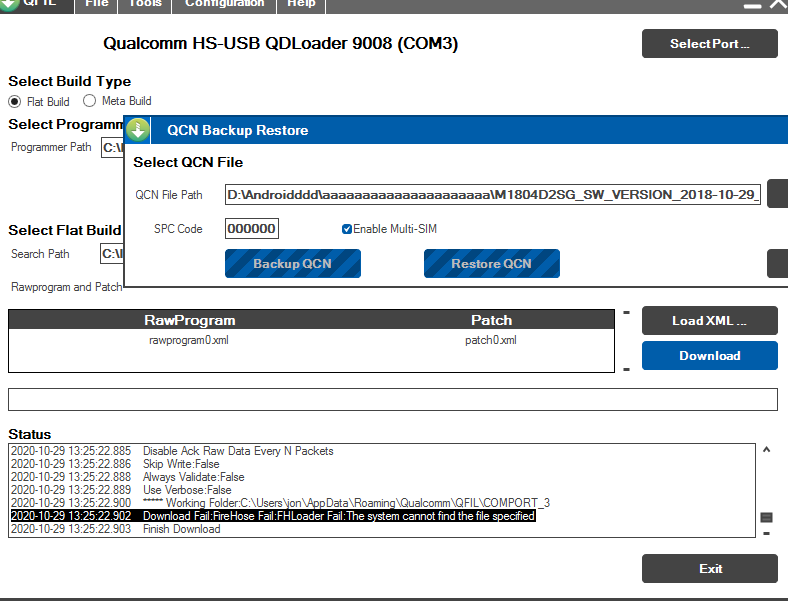Disable the Enable Multi-SIM checkbox
This screenshot has height=601, width=788.
(x=347, y=229)
